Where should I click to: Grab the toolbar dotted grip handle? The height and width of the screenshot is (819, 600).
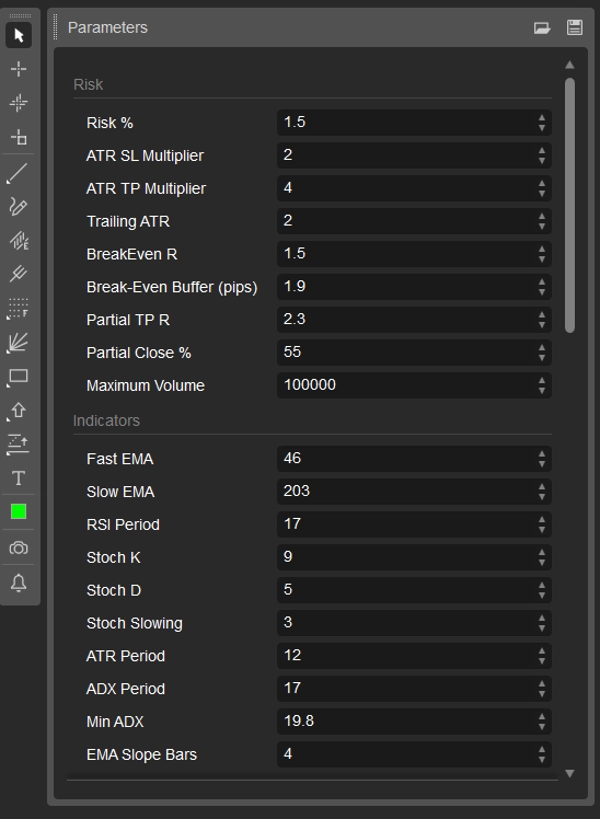(20, 16)
